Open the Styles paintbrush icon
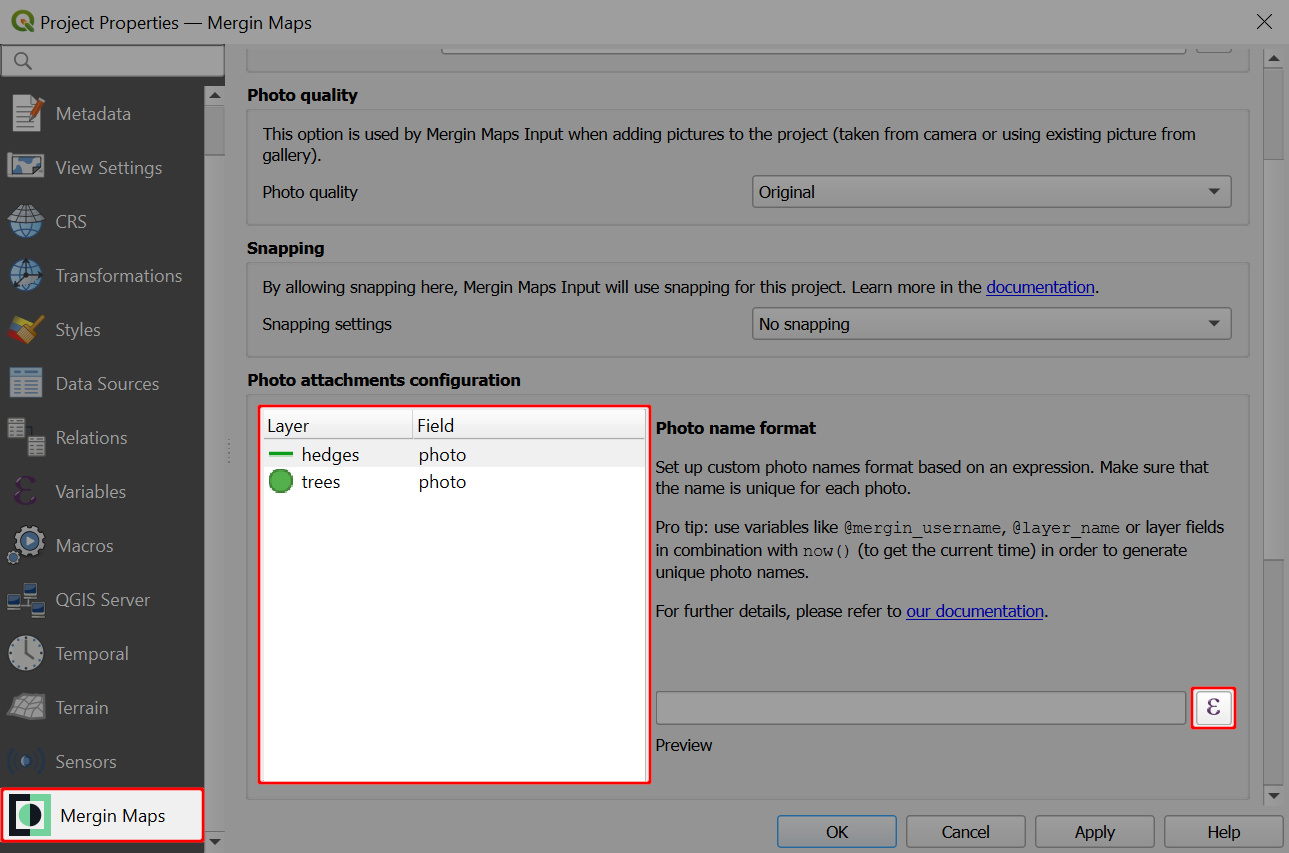The height and width of the screenshot is (853, 1289). click(x=26, y=329)
